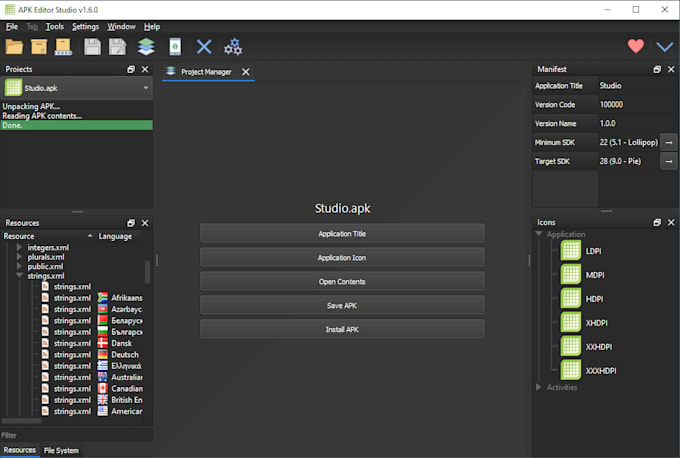Select the British English strings.xml row
680x458 pixels.
click(92, 400)
